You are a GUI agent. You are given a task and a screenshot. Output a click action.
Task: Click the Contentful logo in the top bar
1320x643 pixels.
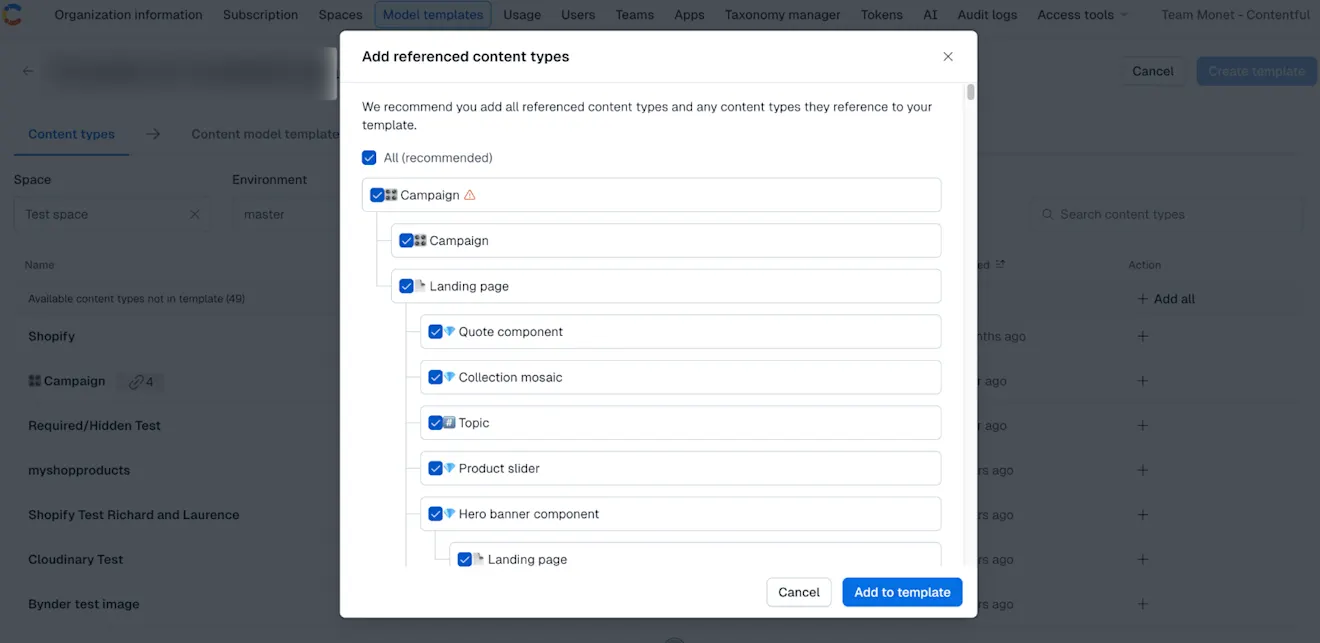point(13,14)
